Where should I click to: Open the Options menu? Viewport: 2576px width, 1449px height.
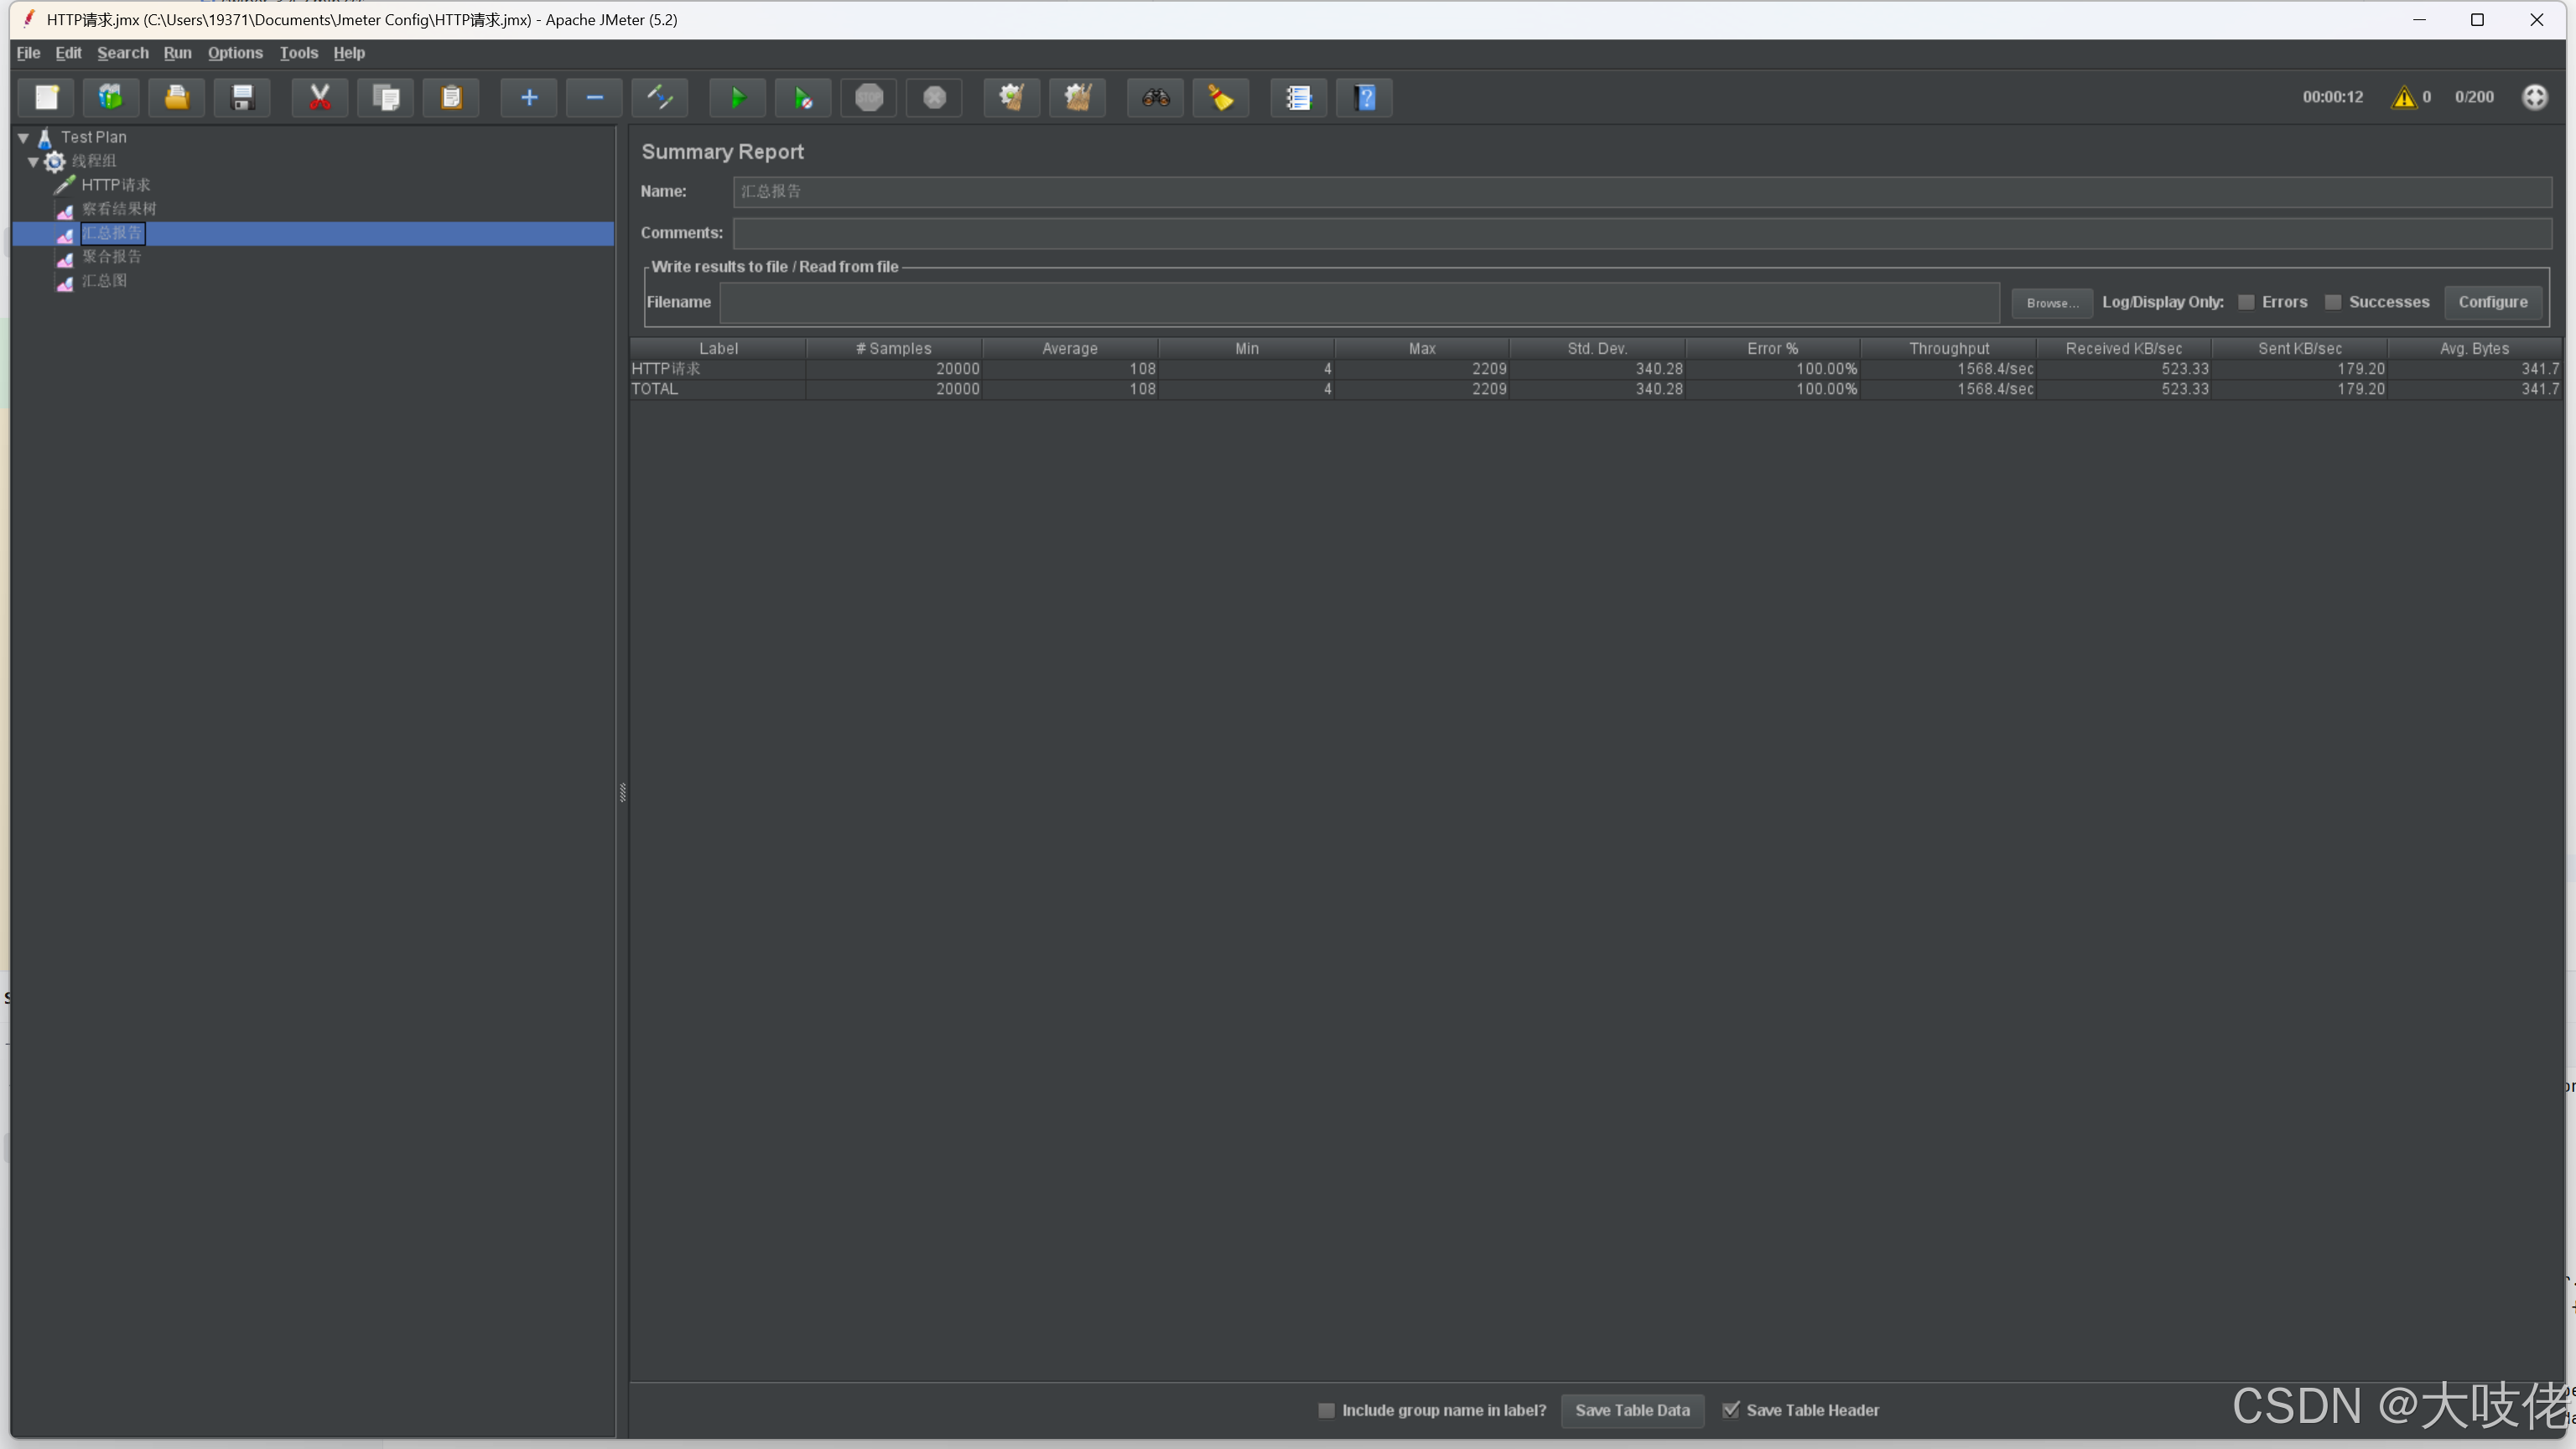pyautogui.click(x=235, y=53)
